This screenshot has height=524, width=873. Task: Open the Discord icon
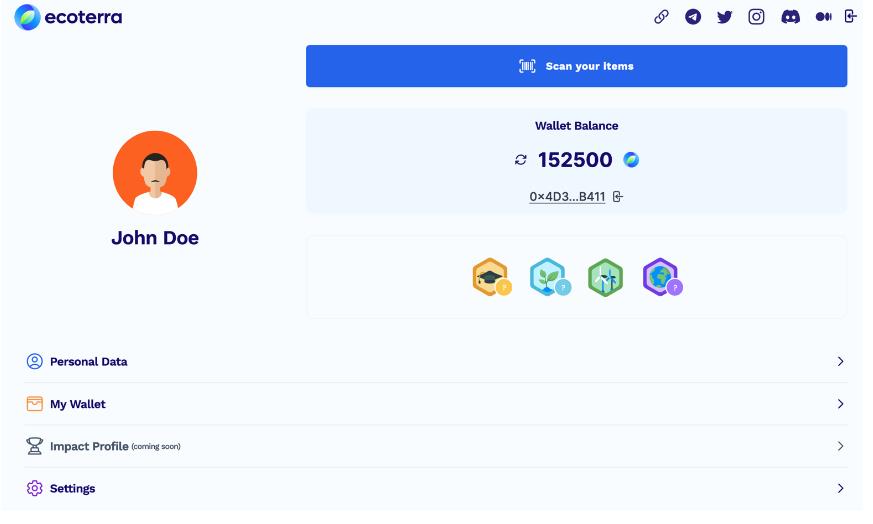pos(790,17)
